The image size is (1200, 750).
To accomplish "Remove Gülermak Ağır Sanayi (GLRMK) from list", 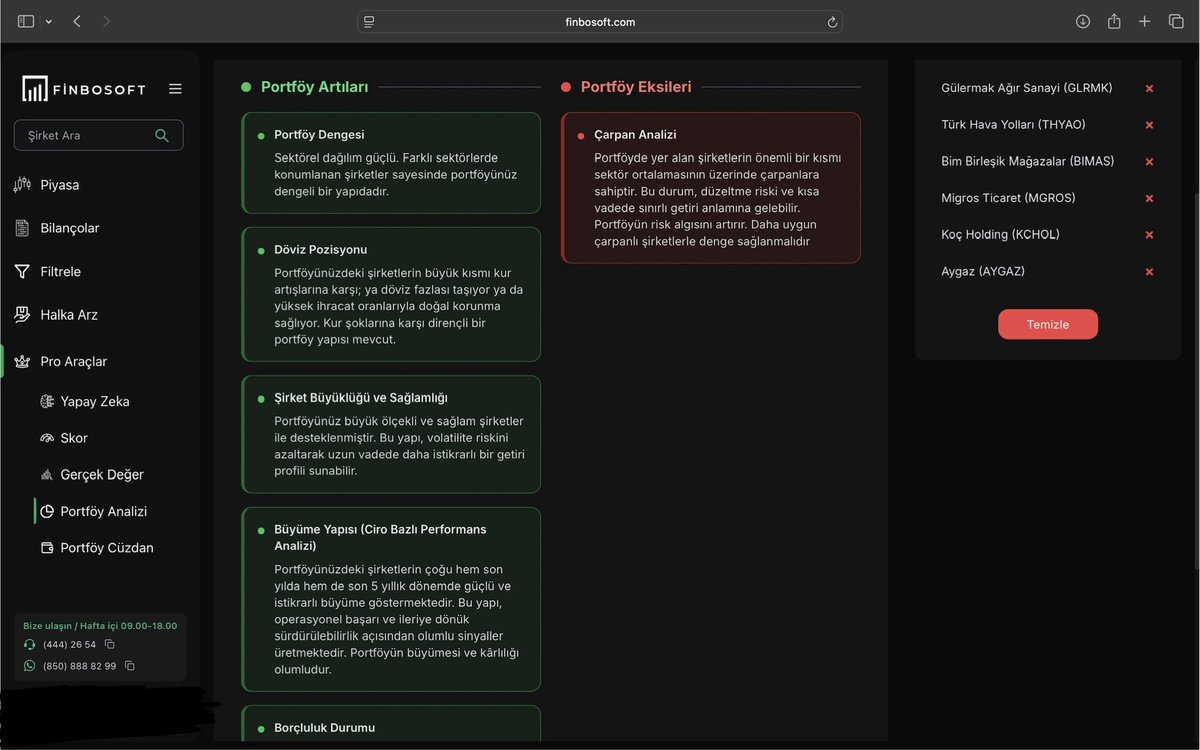I will pyautogui.click(x=1149, y=88).
